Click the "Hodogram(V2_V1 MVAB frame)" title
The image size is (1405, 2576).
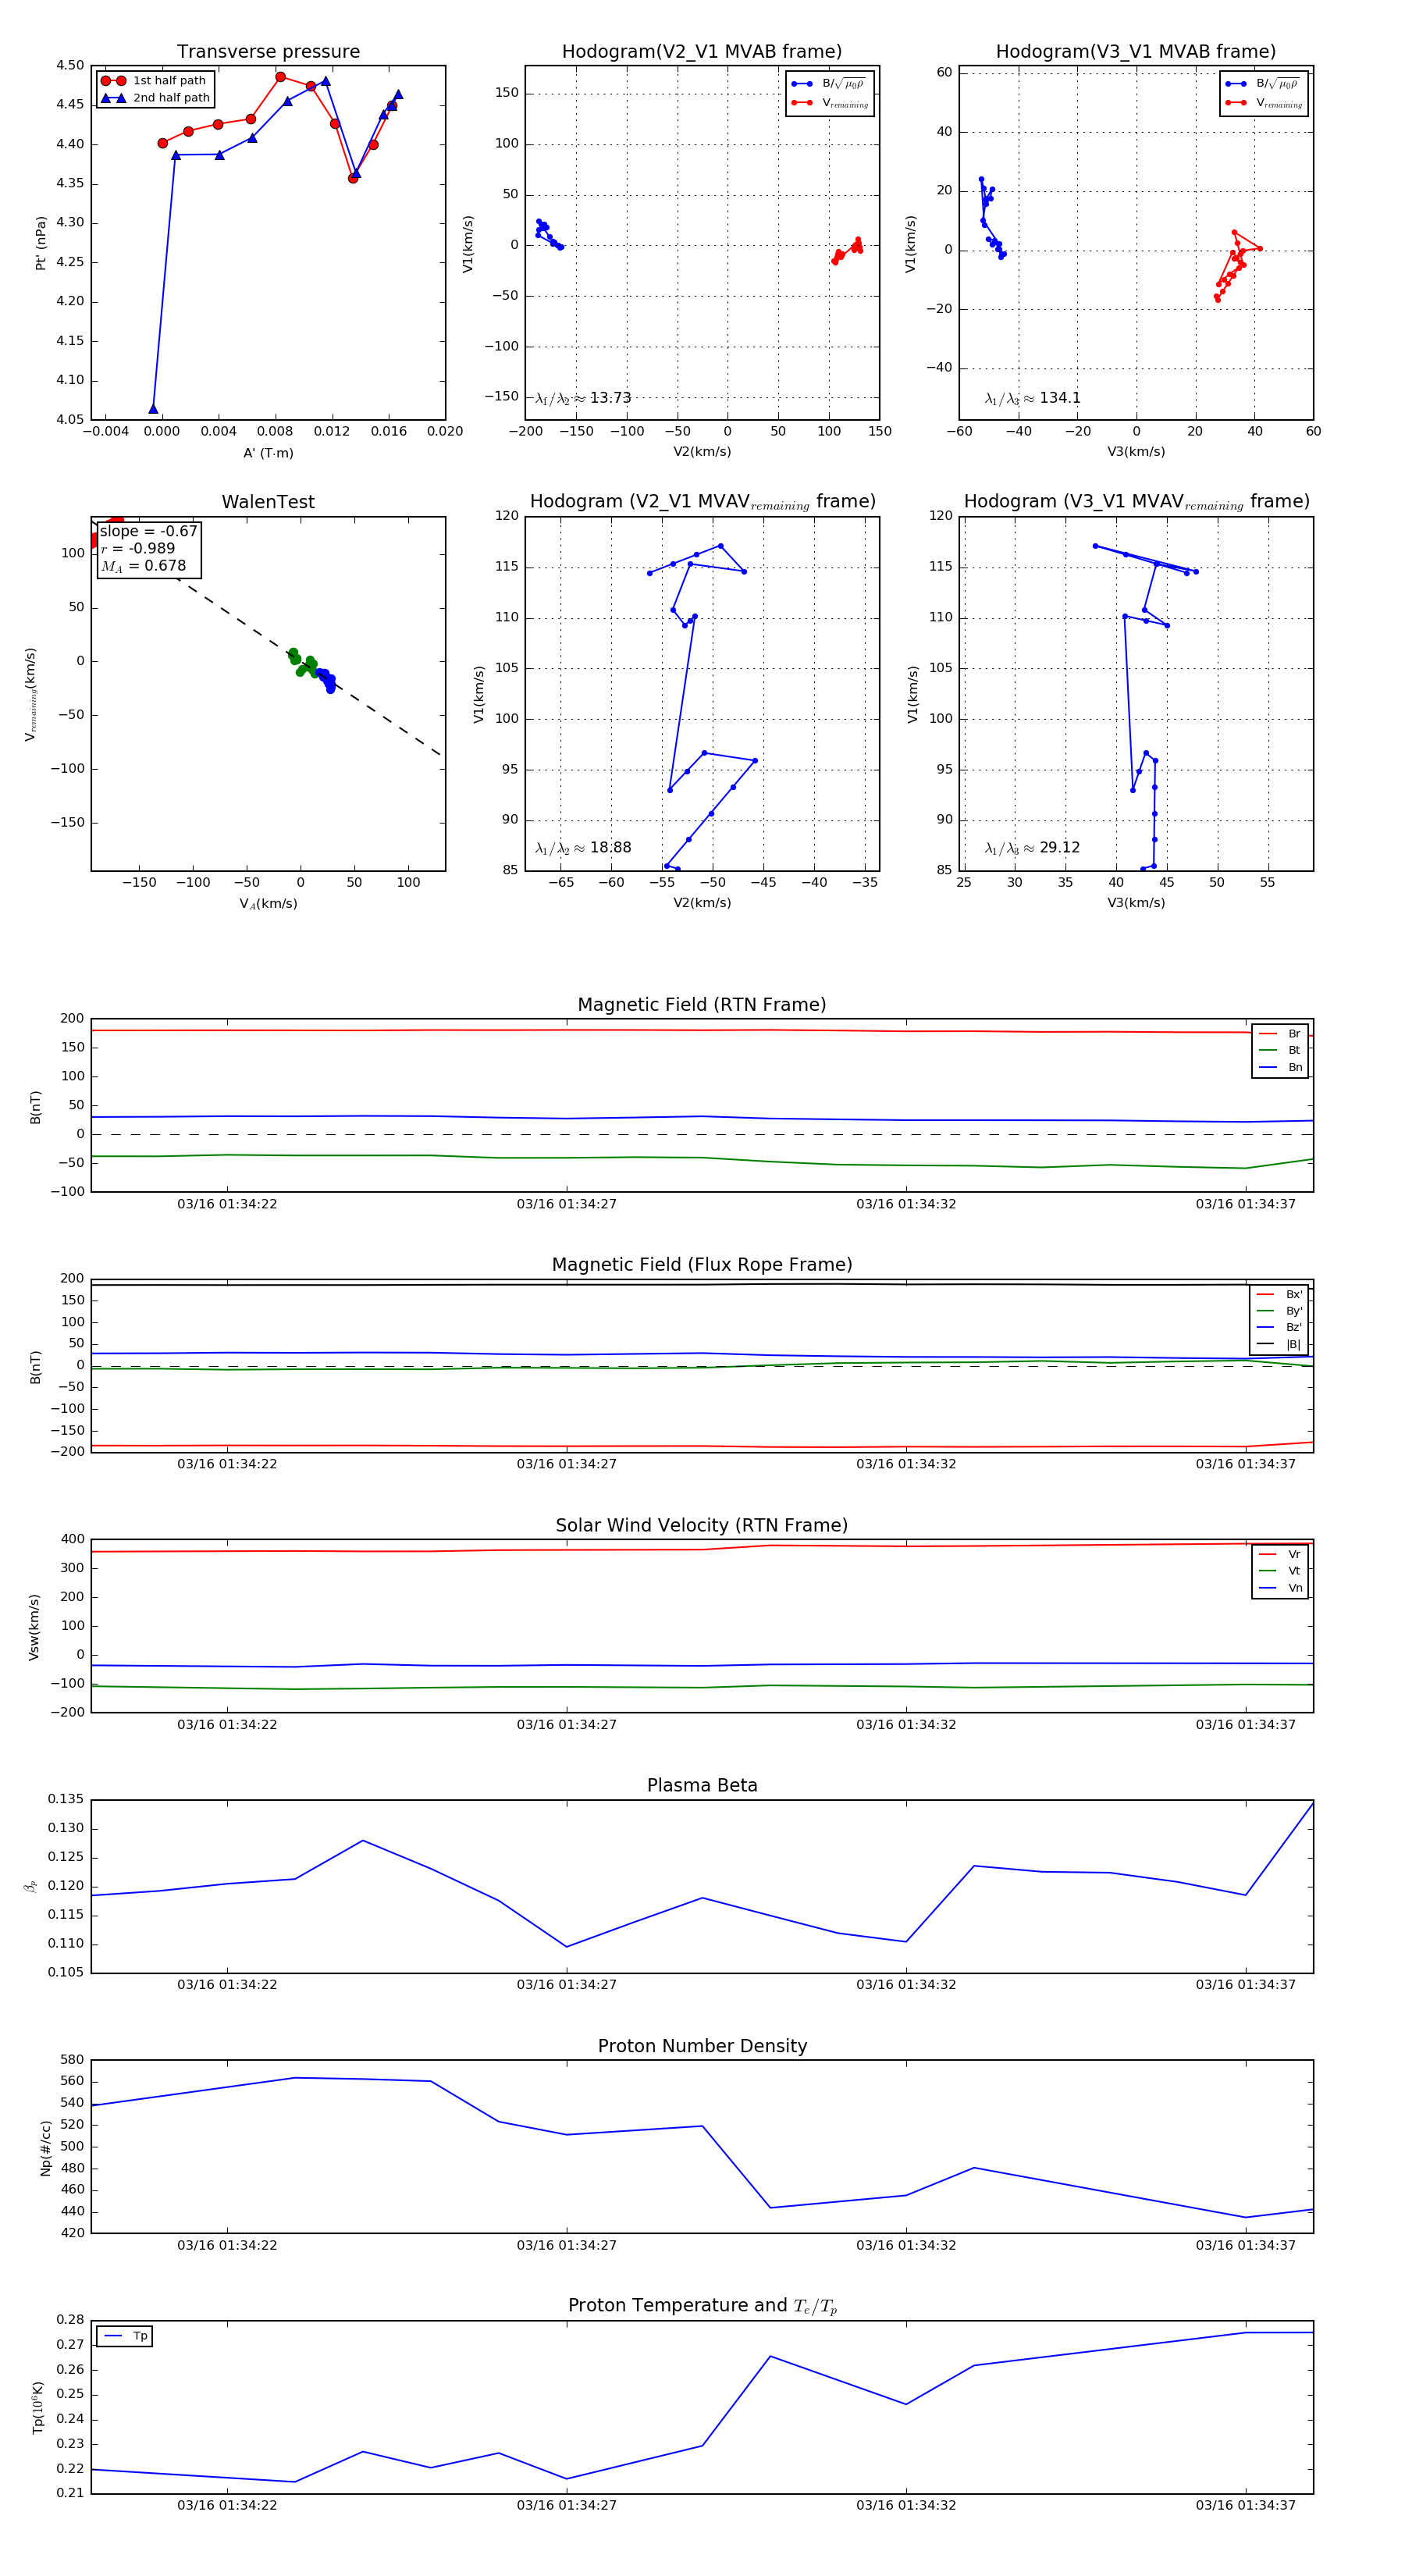click(x=702, y=52)
